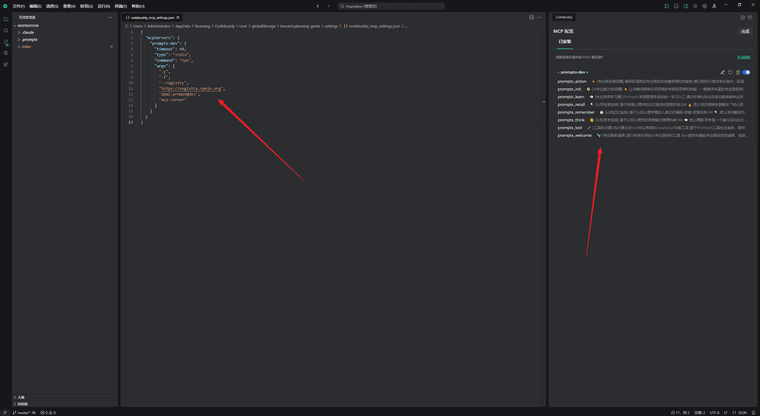
Task: Click the editor minimap scrollbar slider
Action: click(x=543, y=102)
